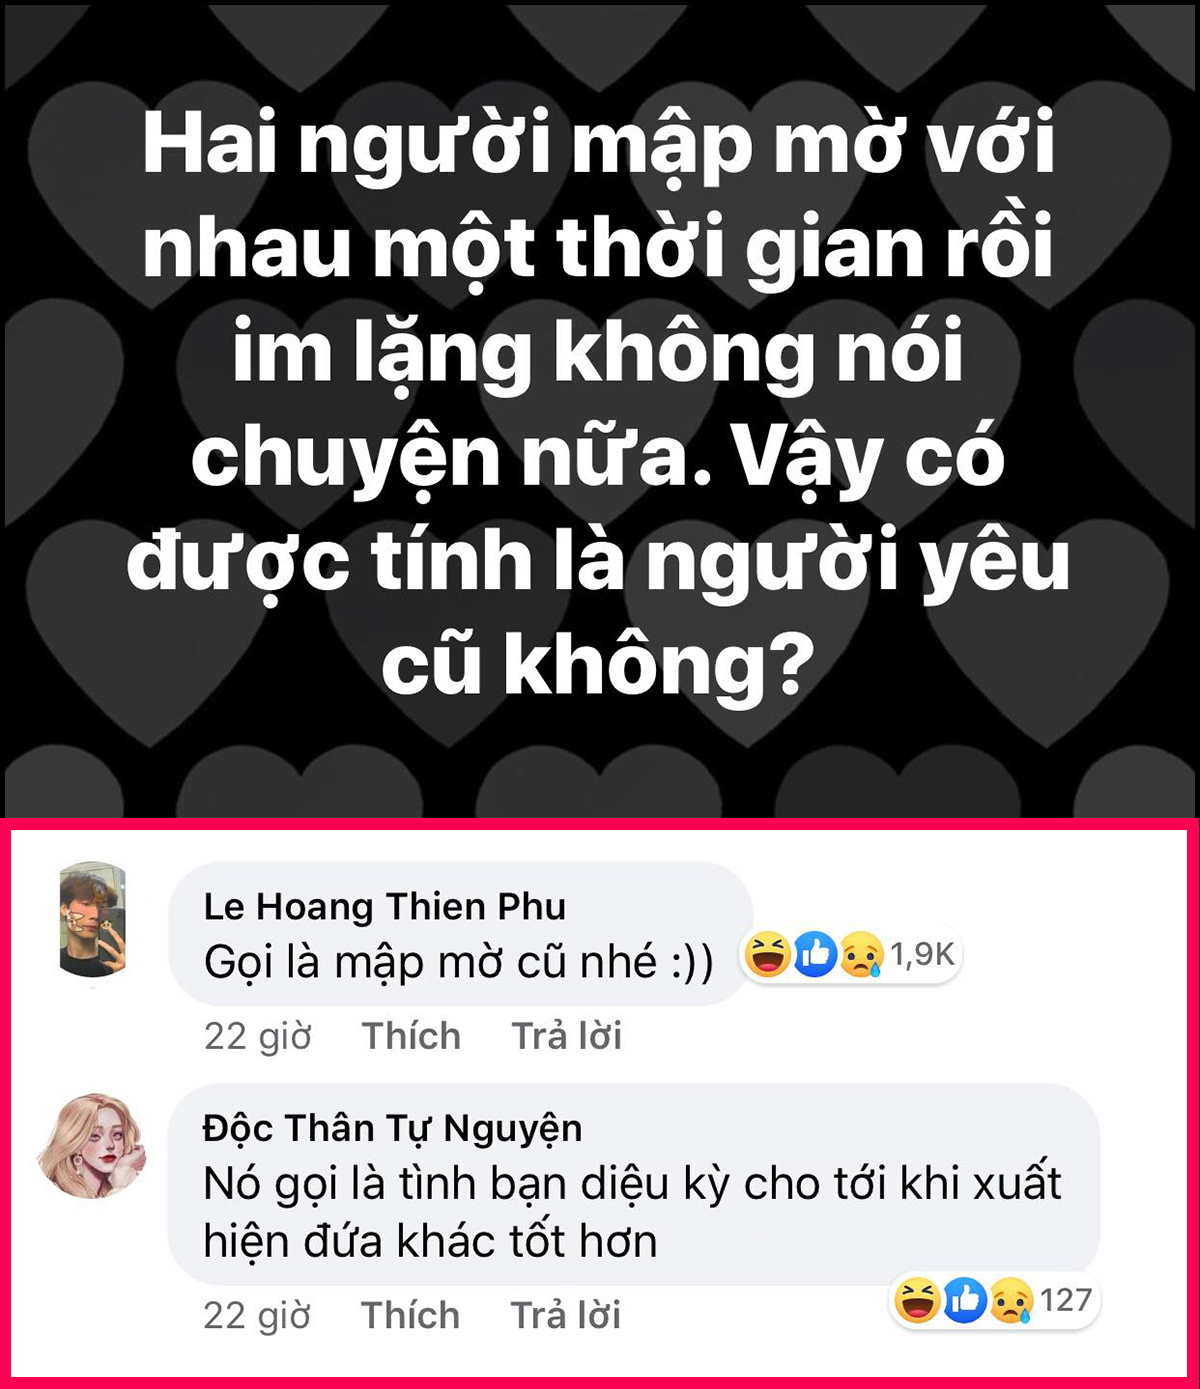1200x1389 pixels.
Task: Open Độc Thân Tự Nguyện's avatar
Action: [x=93, y=1146]
